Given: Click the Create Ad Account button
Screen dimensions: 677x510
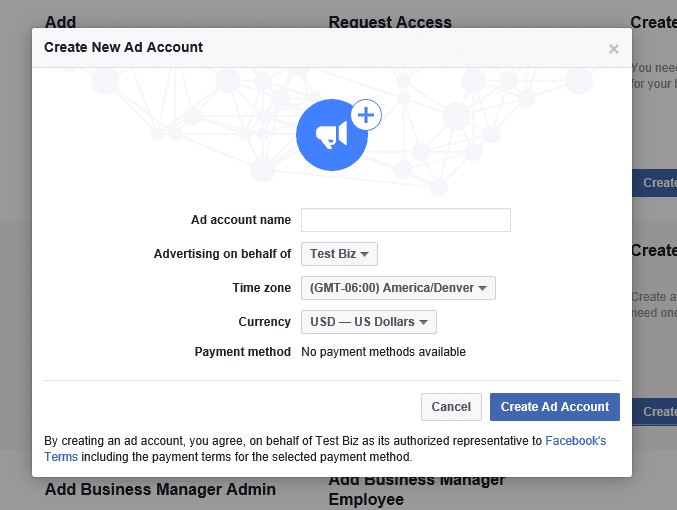Looking at the screenshot, I should [x=554, y=407].
